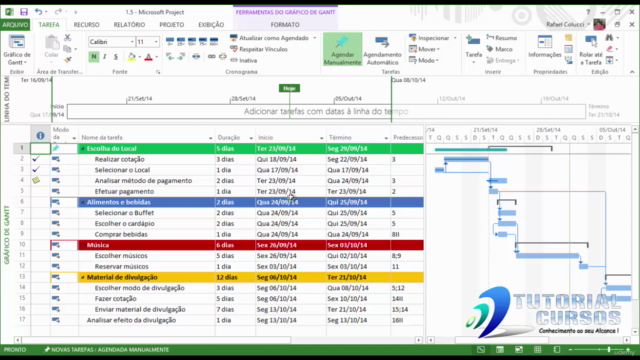
Task: Open the font size 11 dropdown
Action: pyautogui.click(x=156, y=42)
